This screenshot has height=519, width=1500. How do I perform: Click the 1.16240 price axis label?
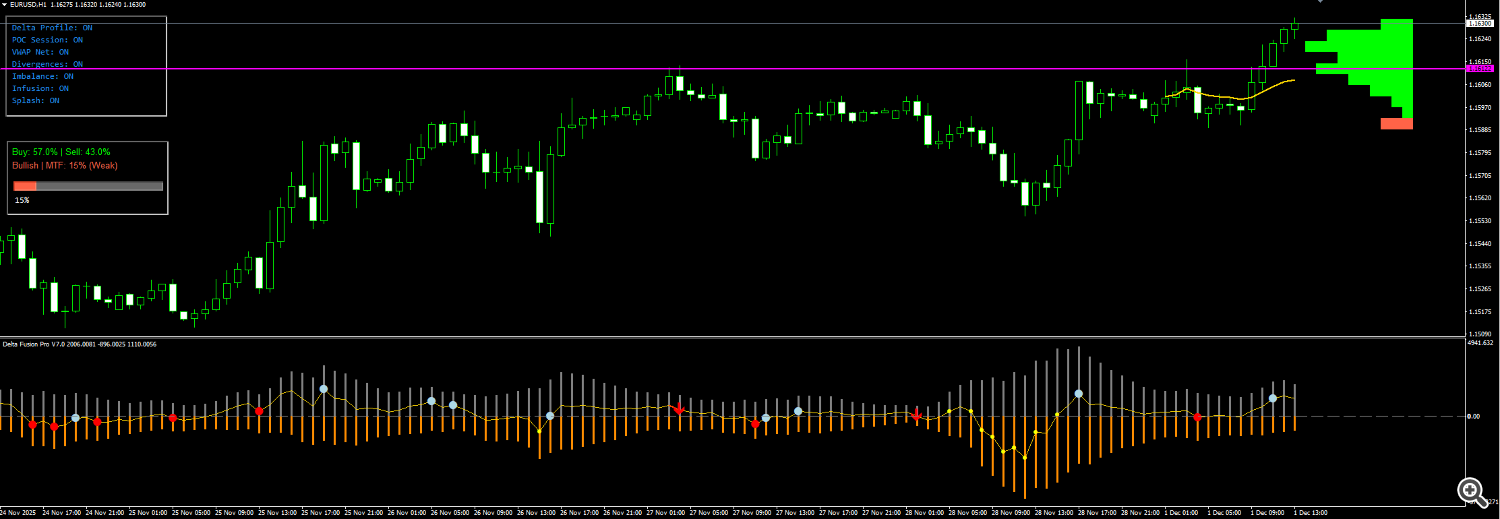point(1481,39)
